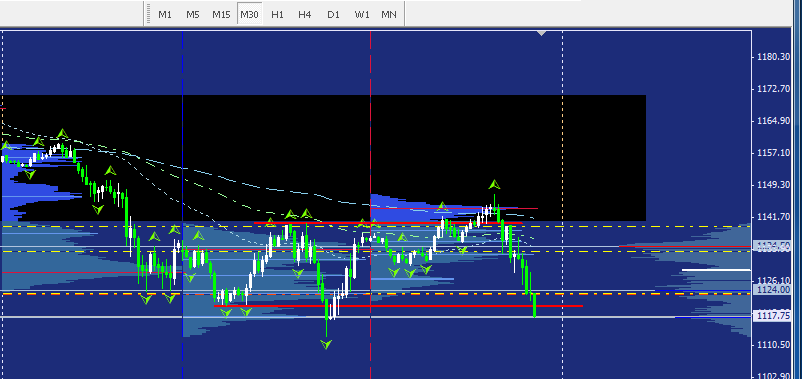Select the M15 timeframe button
This screenshot has width=802, height=379.
click(221, 14)
